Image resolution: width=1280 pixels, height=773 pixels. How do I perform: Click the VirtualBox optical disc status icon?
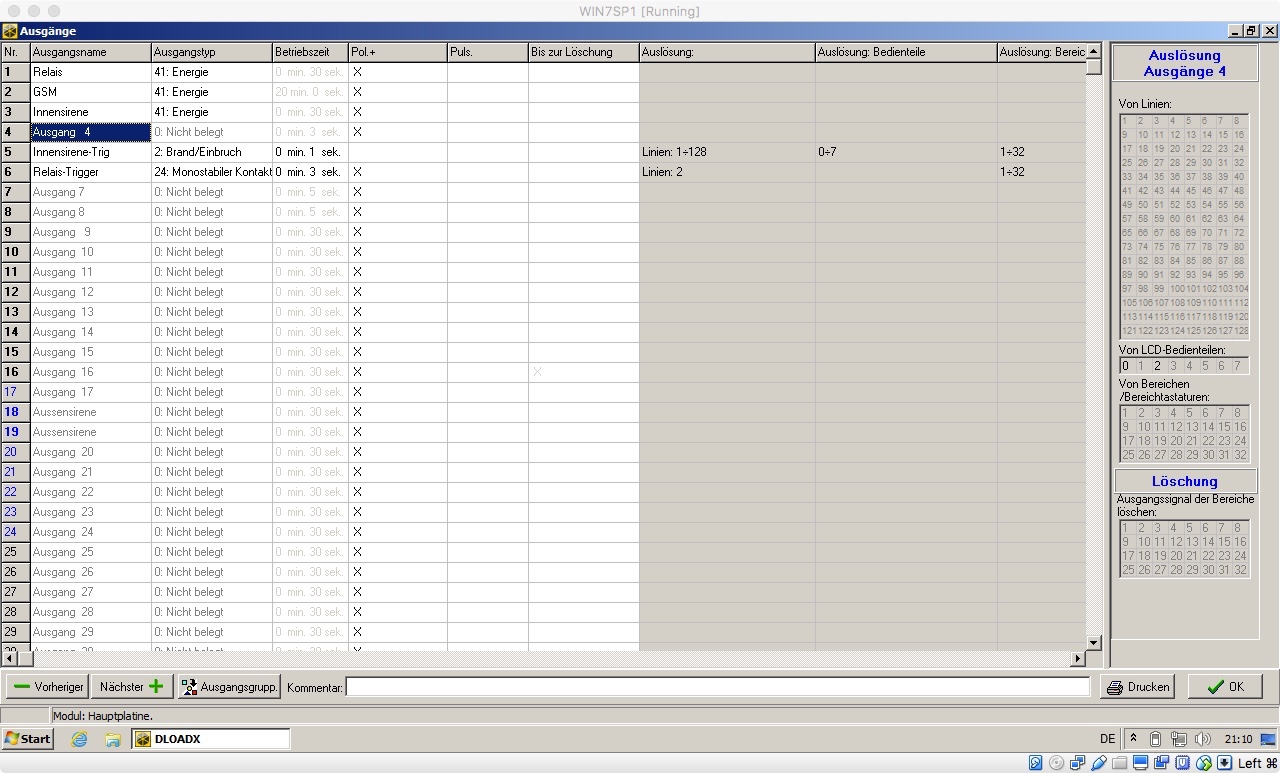click(1057, 763)
